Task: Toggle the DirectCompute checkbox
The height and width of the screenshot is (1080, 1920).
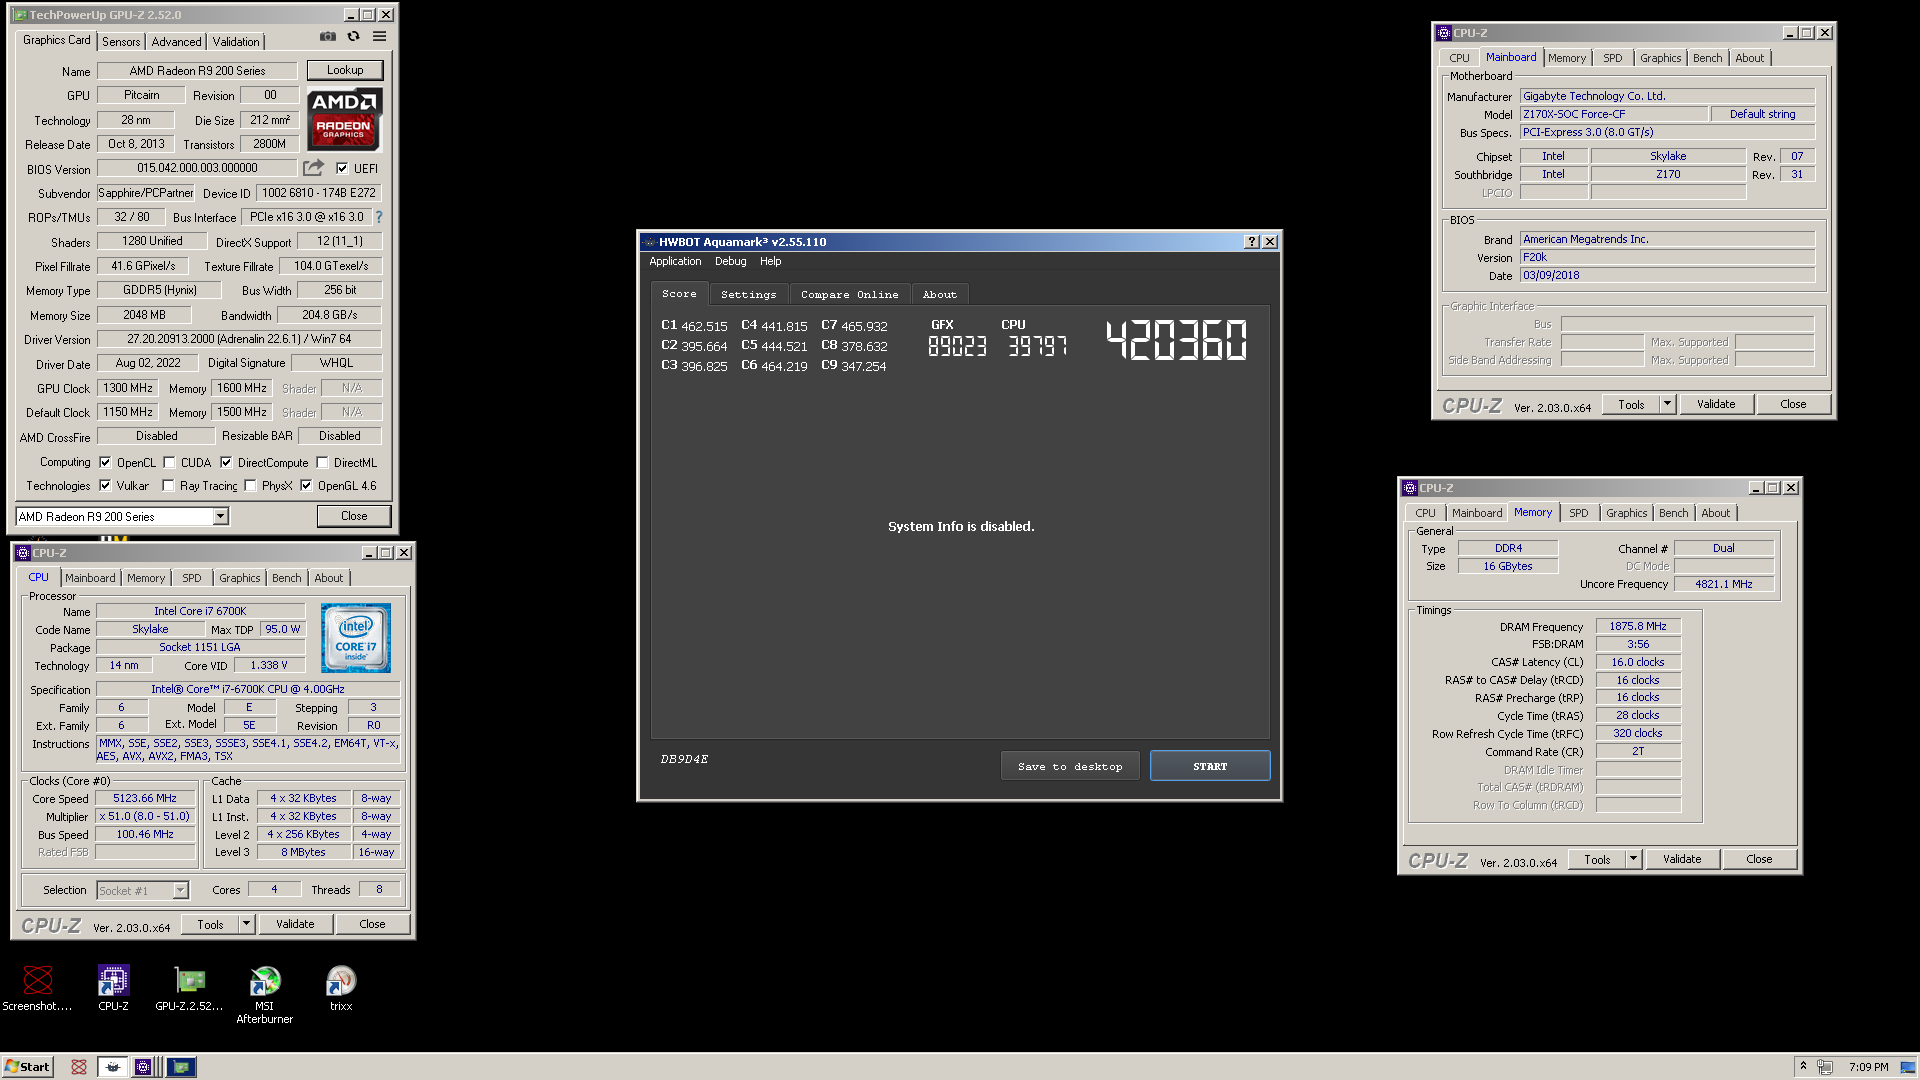Action: 226,463
